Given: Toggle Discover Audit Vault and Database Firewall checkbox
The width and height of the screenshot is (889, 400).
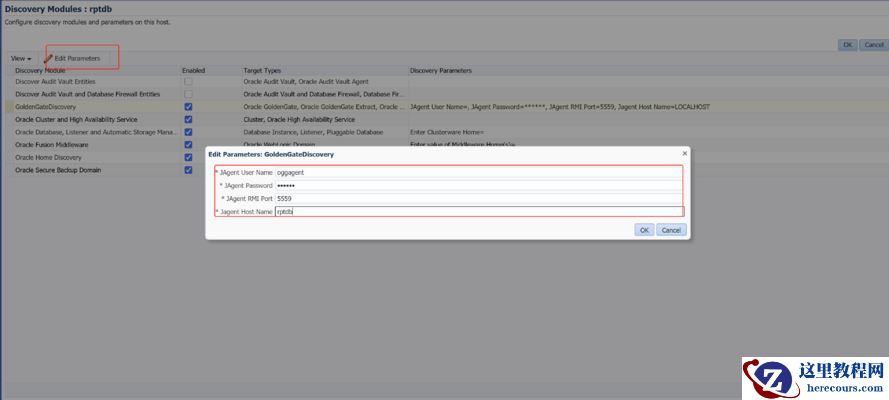Looking at the screenshot, I should click(188, 94).
